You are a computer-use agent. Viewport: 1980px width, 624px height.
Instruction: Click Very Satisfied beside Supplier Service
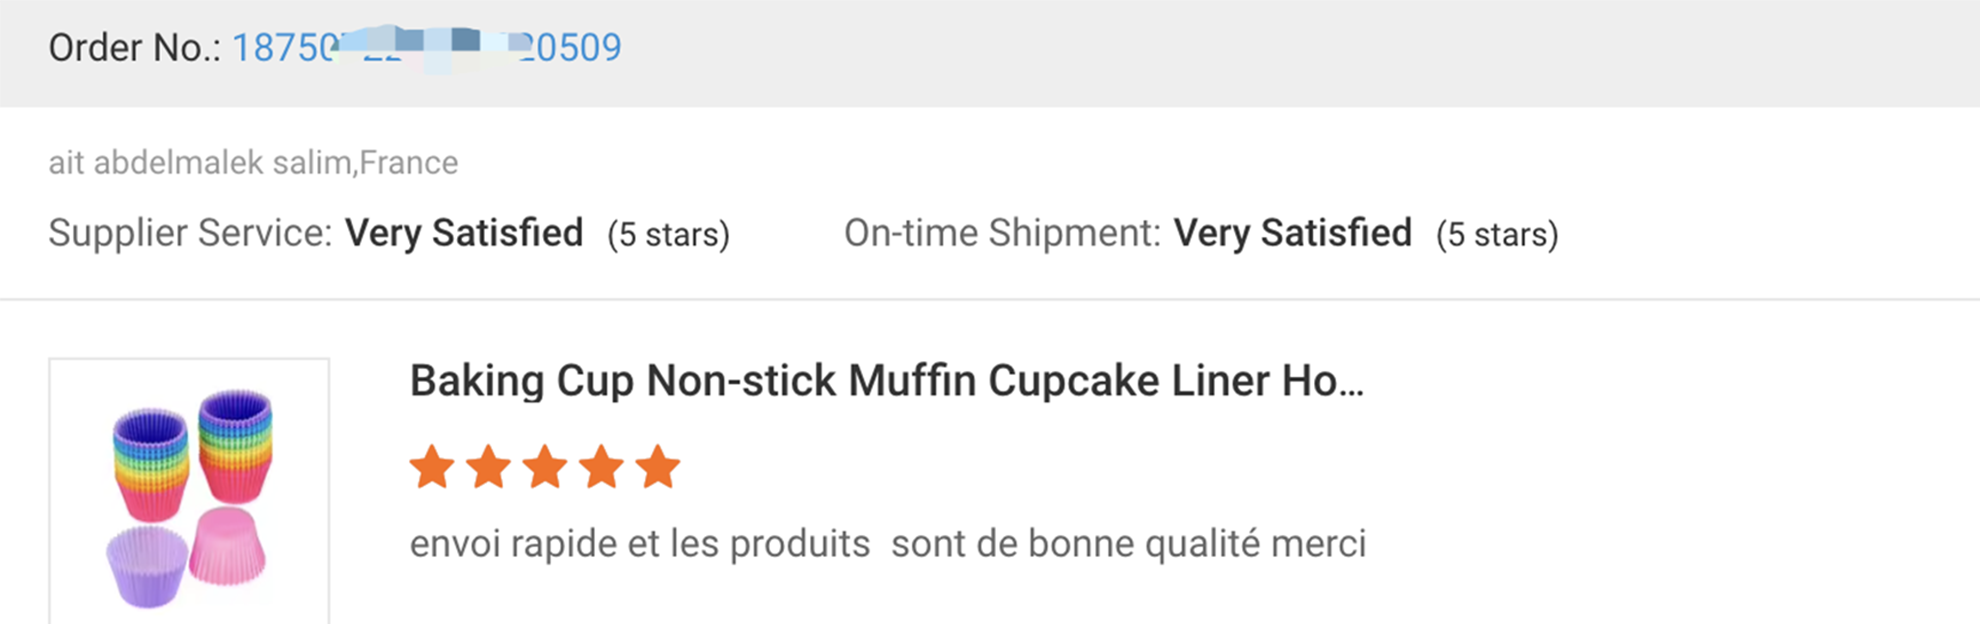[464, 233]
